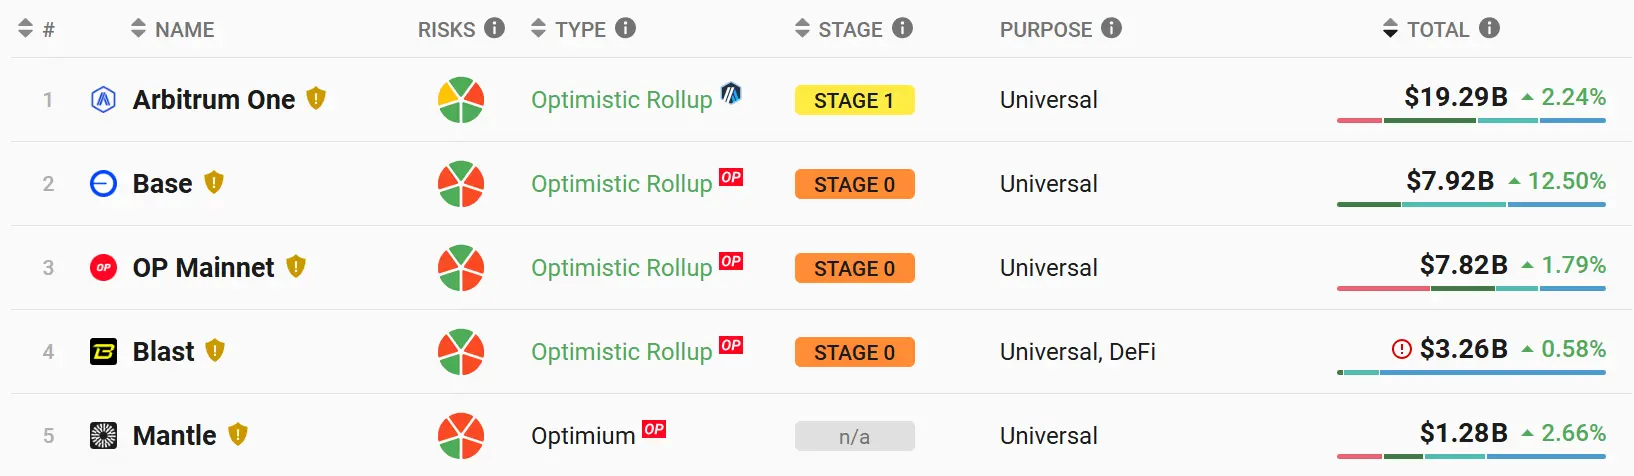Click the PURPOSE column info icon

tap(1111, 28)
